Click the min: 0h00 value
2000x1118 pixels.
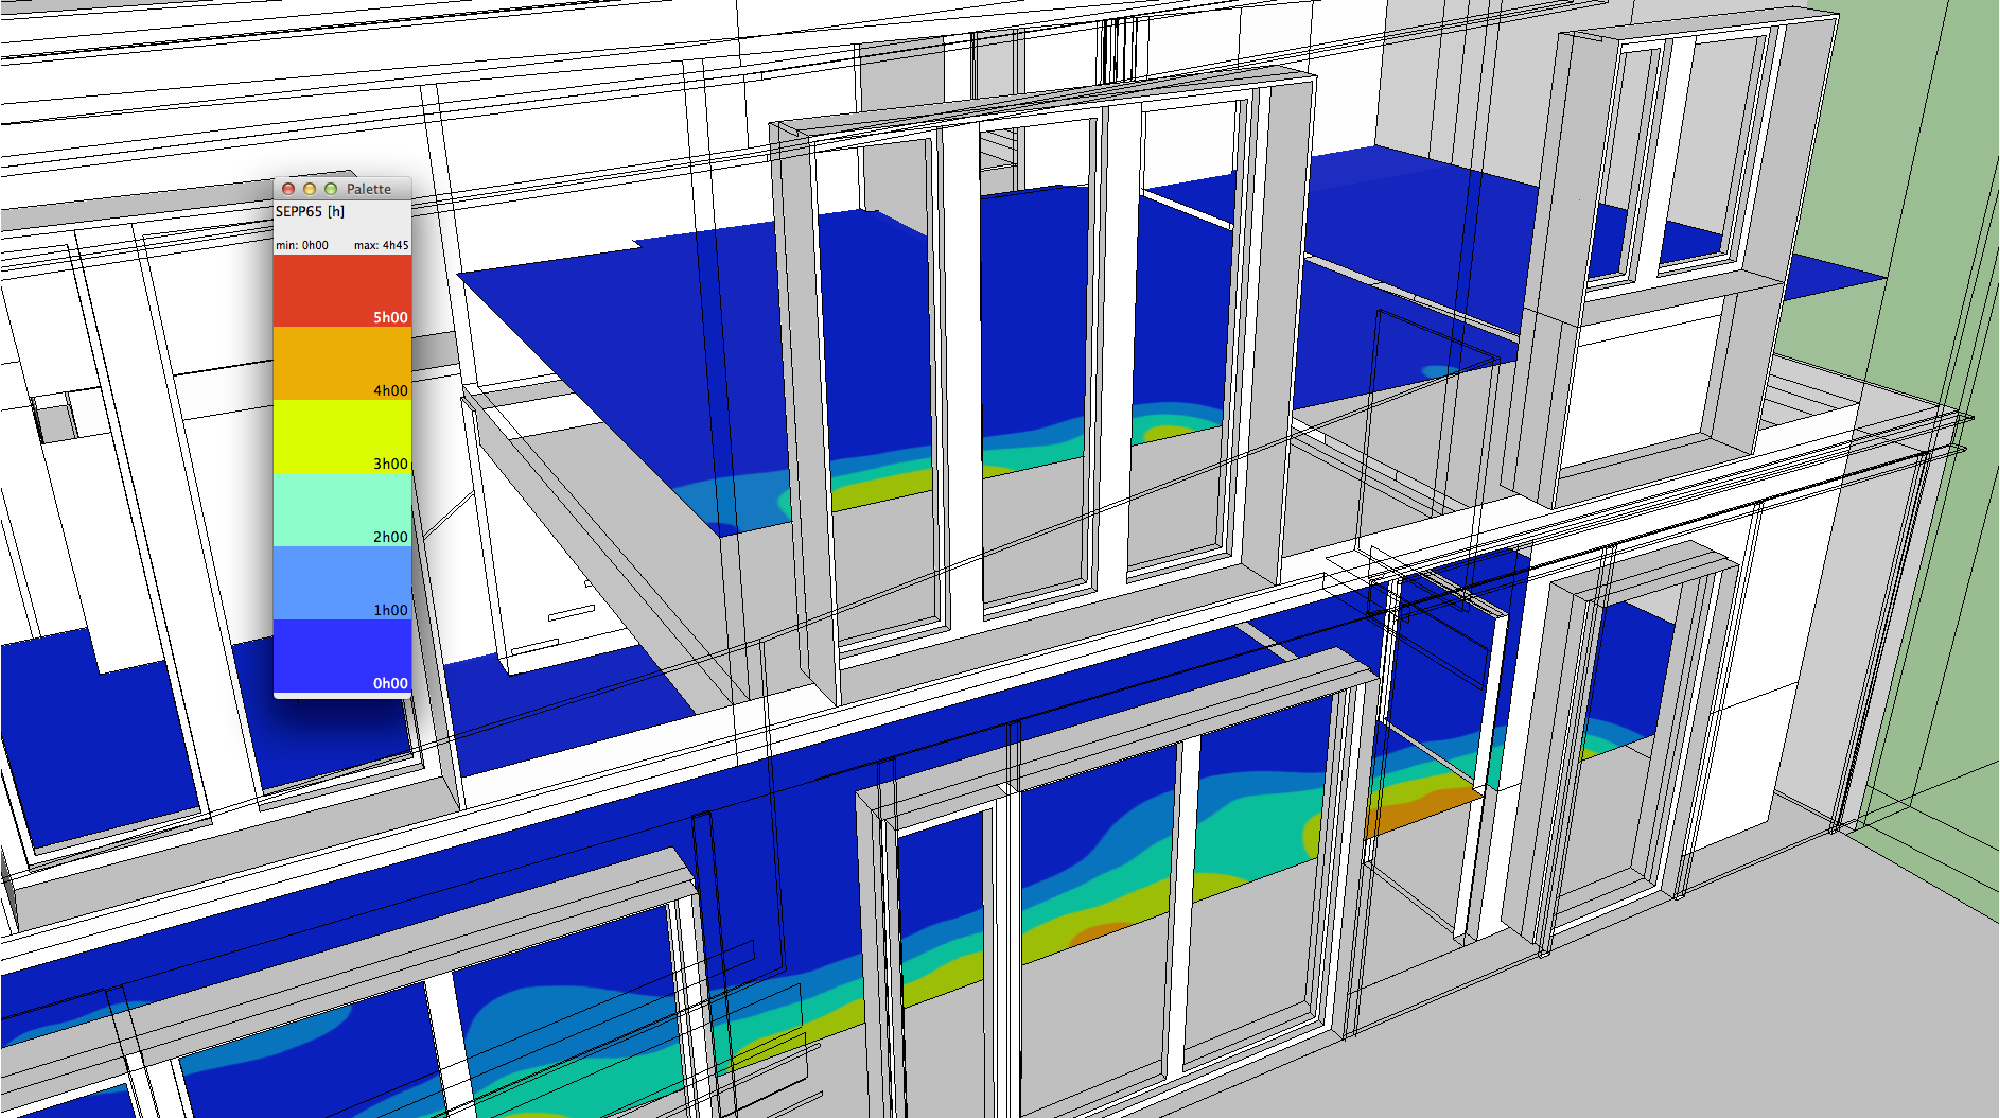pos(302,245)
